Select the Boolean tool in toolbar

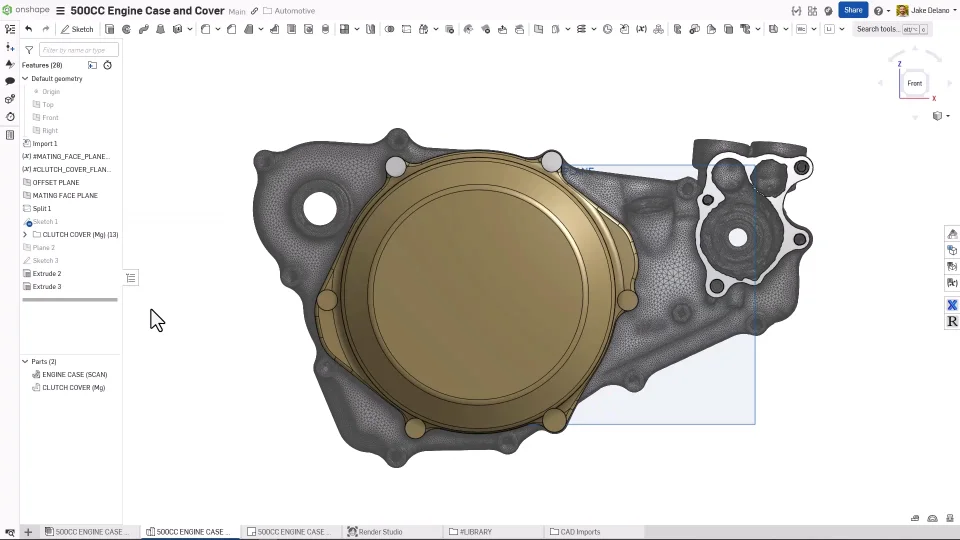[x=389, y=29]
